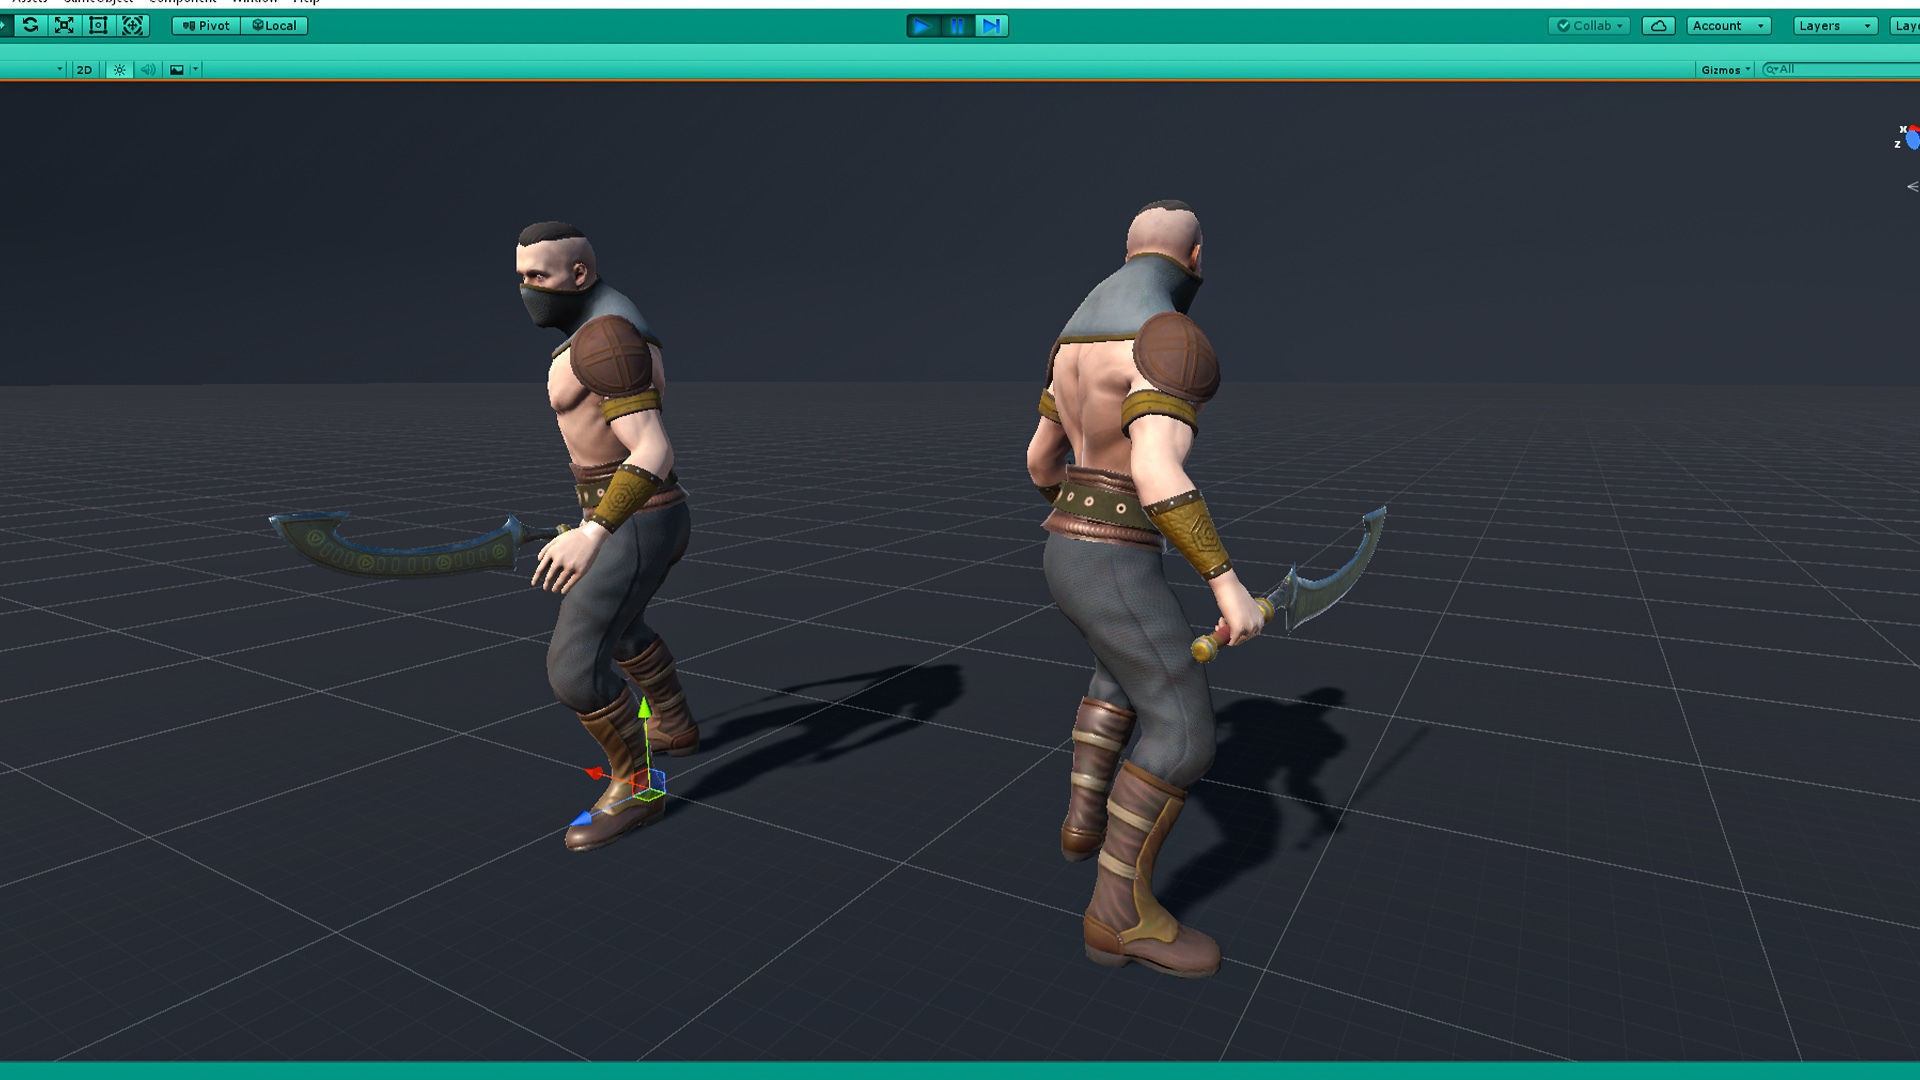Mute scene audio with the speaker icon
Viewport: 1920px width, 1080px height.
pos(148,69)
